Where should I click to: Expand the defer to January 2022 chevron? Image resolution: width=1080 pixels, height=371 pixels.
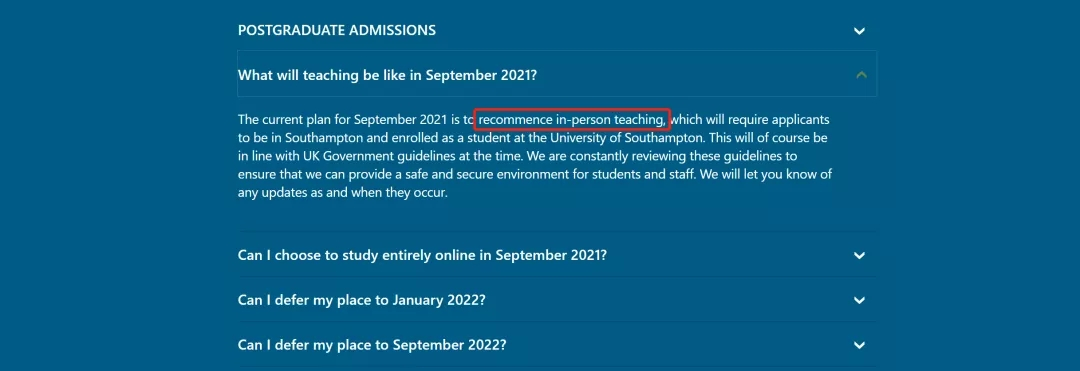coord(859,300)
